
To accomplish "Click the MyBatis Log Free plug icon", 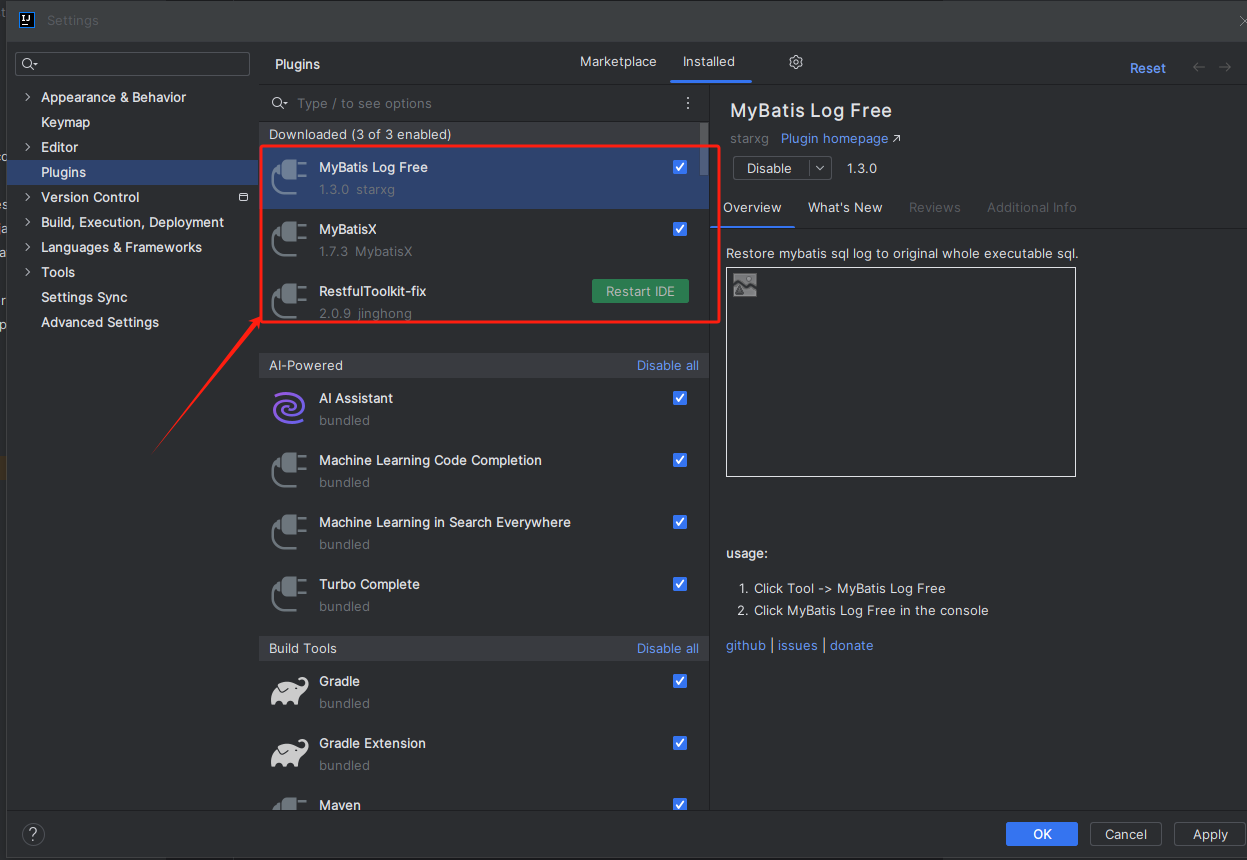I will click(x=289, y=177).
